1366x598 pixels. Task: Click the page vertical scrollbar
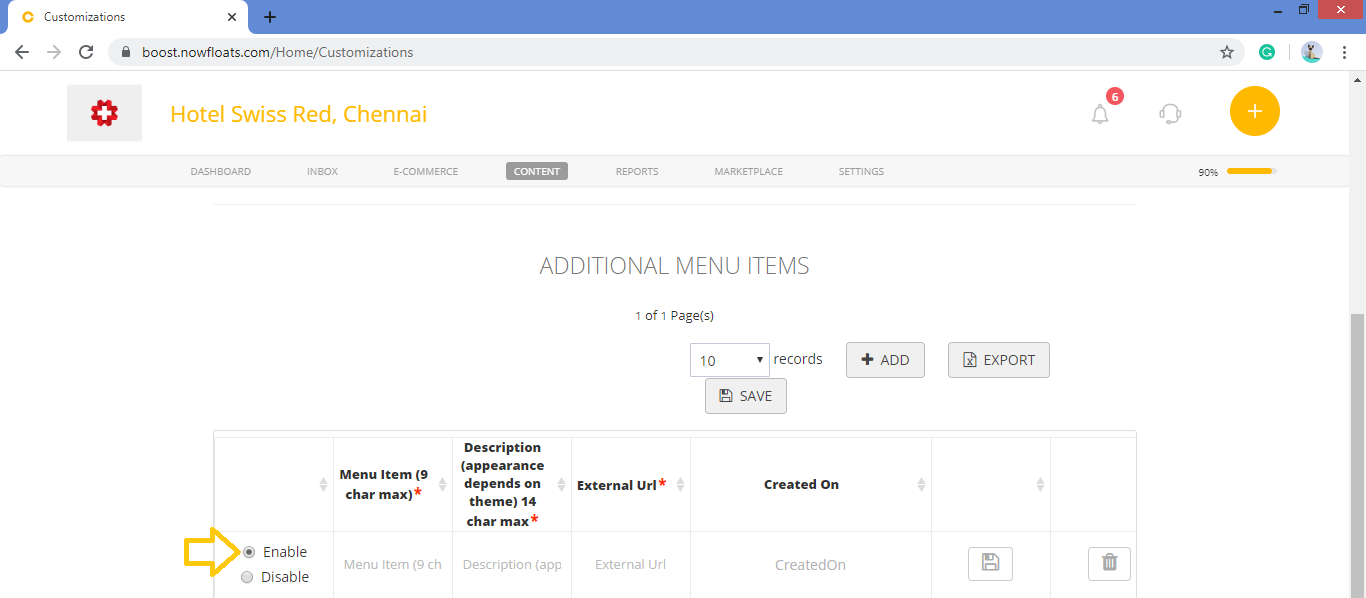coord(1357,455)
